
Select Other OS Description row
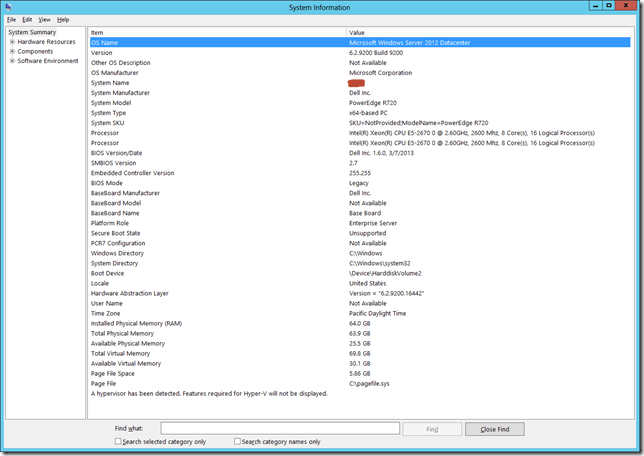pos(360,62)
